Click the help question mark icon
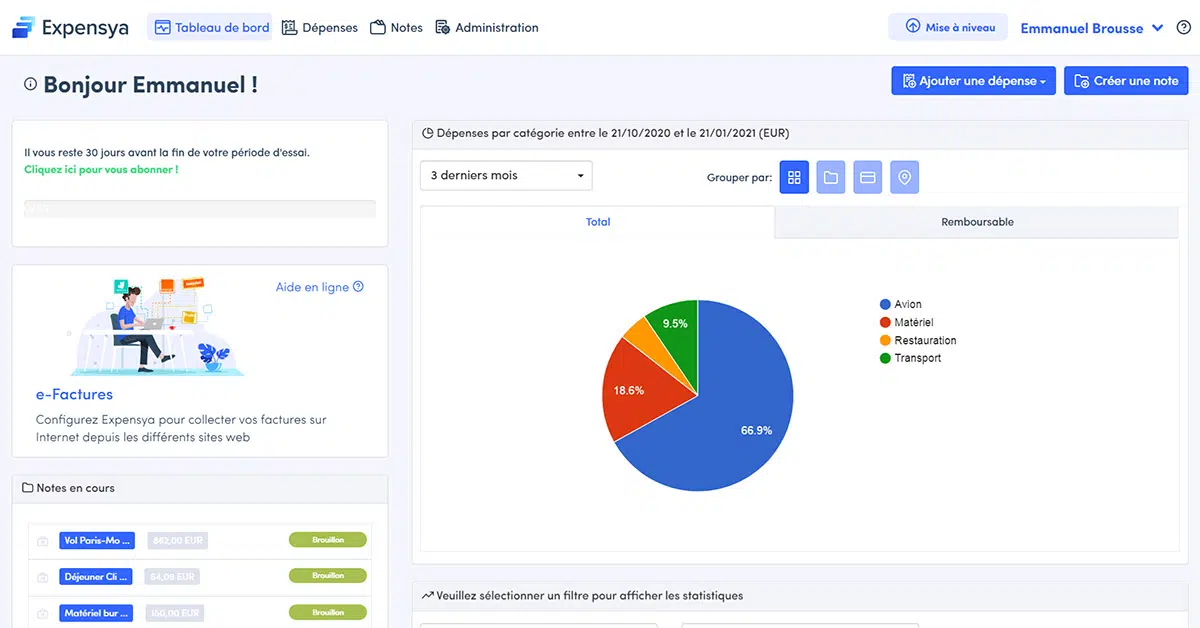1200x628 pixels. [1183, 28]
